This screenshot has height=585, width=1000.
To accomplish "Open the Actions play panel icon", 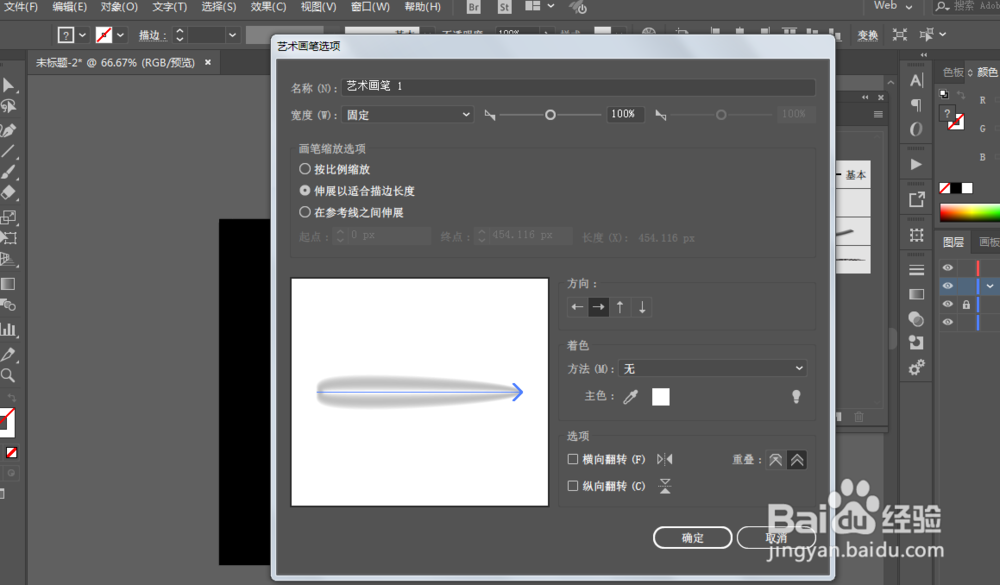I will [x=916, y=164].
